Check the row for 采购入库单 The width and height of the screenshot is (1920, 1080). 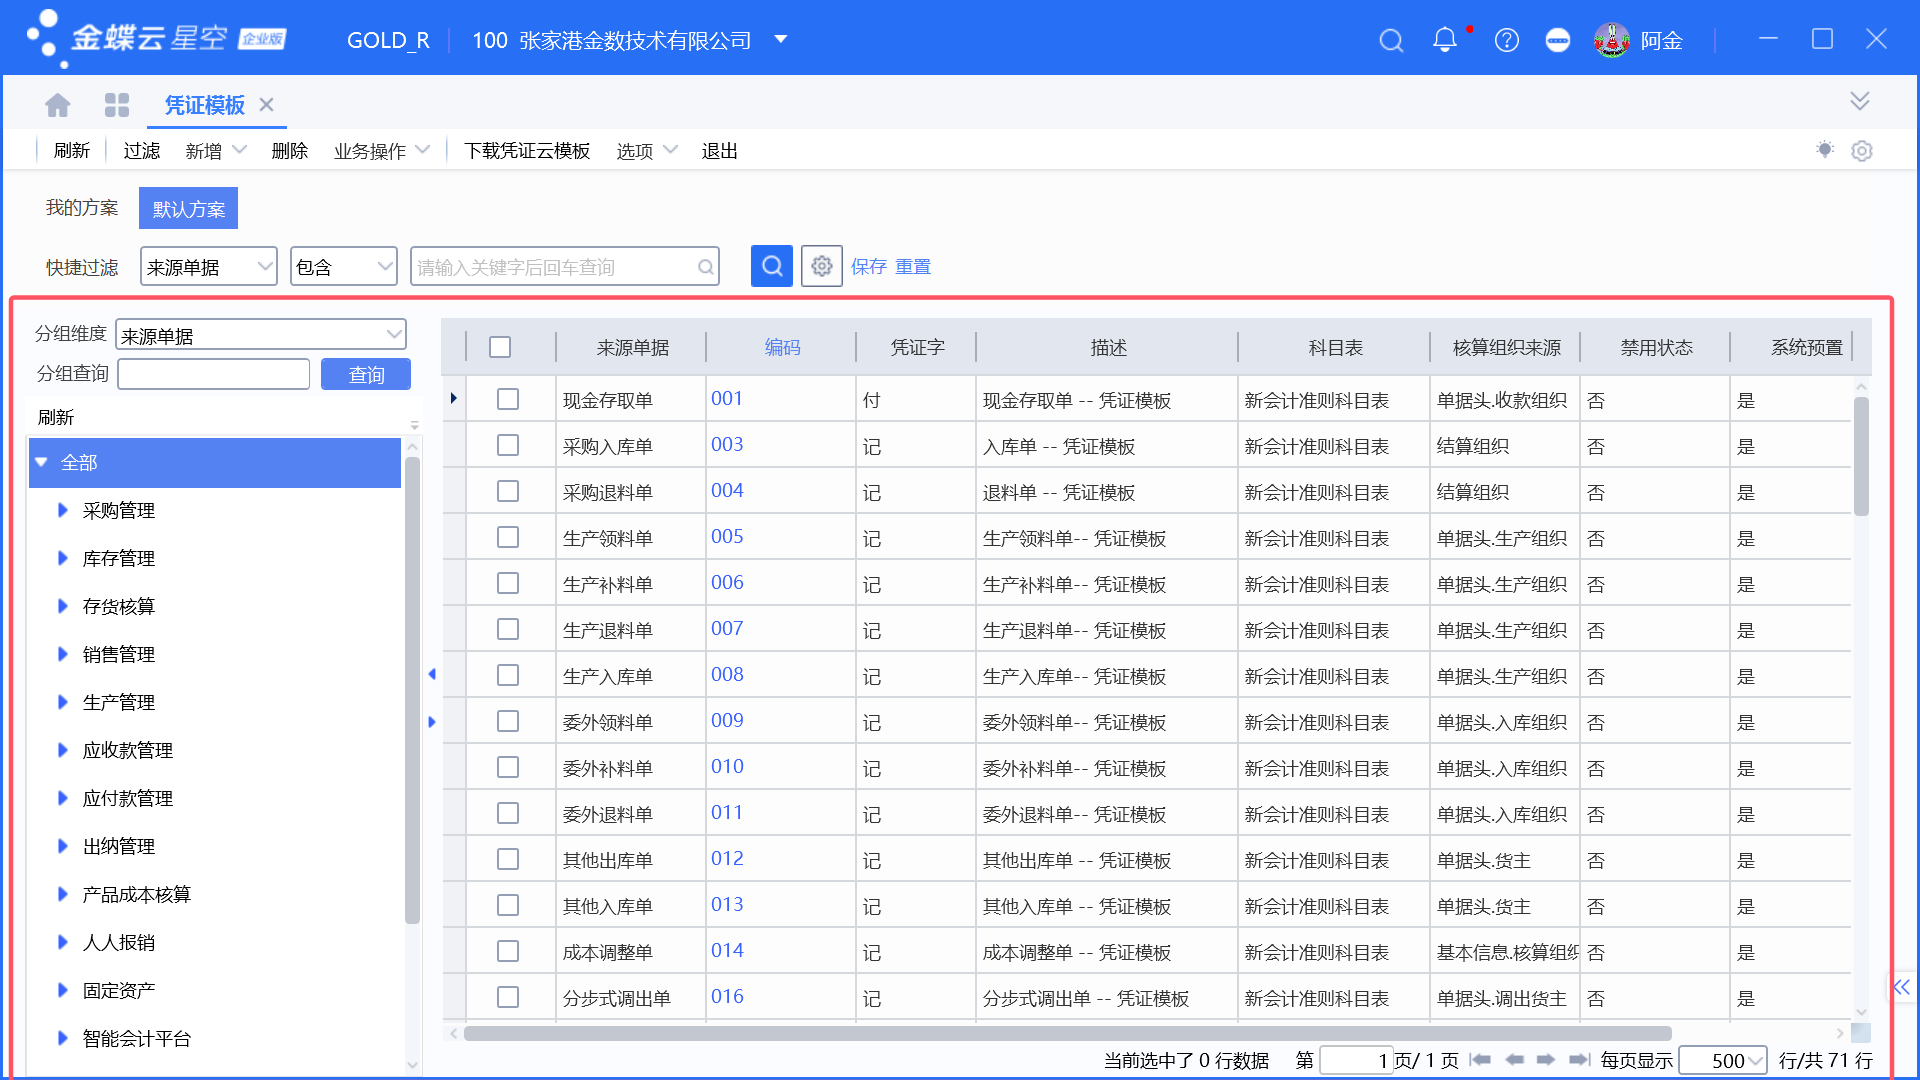508,445
